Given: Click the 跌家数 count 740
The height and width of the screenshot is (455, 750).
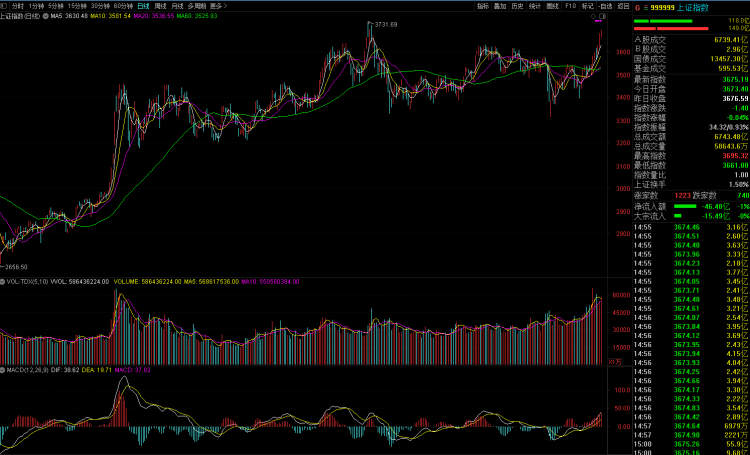Looking at the screenshot, I should coord(743,195).
